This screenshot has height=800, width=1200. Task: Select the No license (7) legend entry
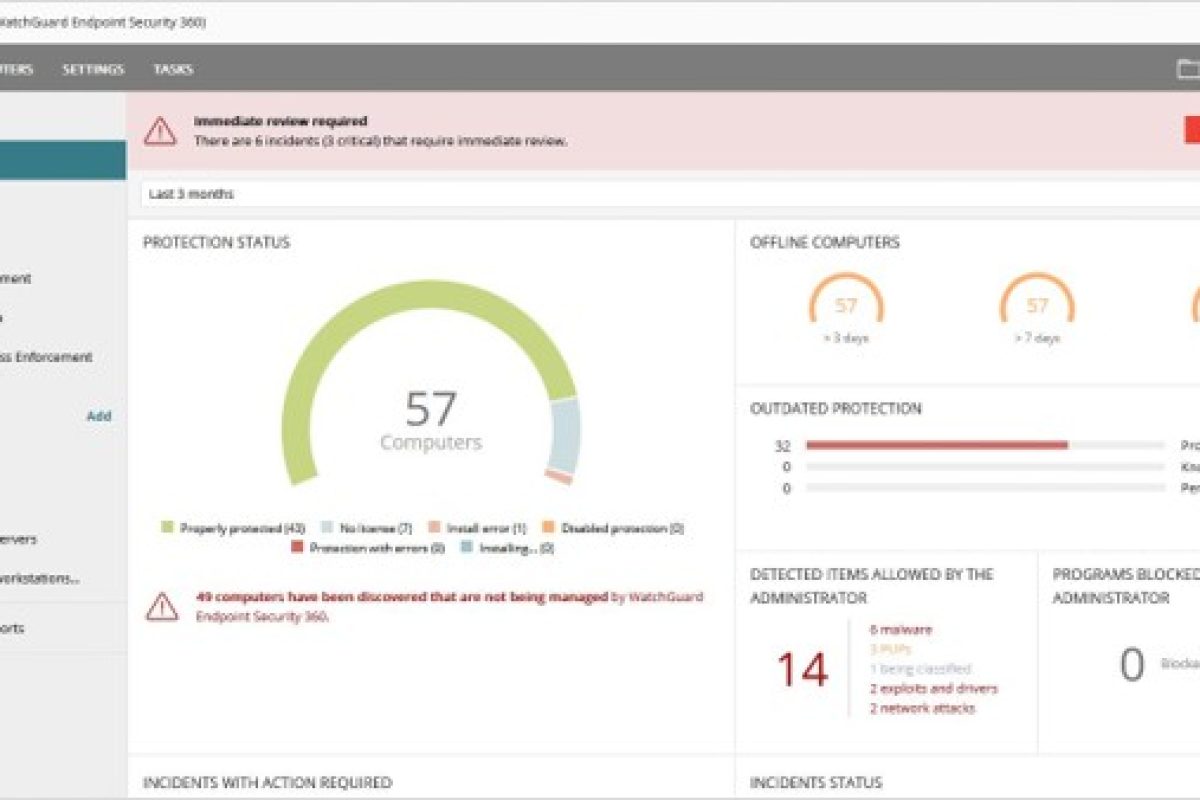366,528
